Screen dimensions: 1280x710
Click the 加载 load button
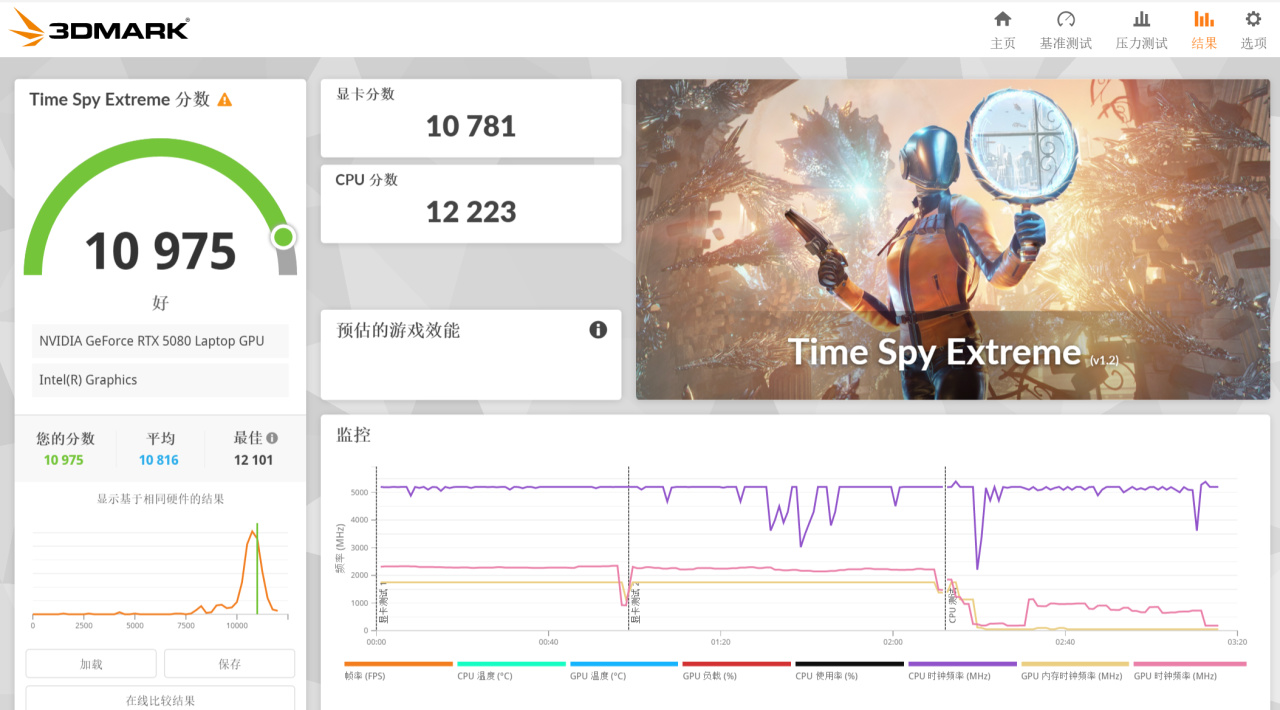(91, 663)
